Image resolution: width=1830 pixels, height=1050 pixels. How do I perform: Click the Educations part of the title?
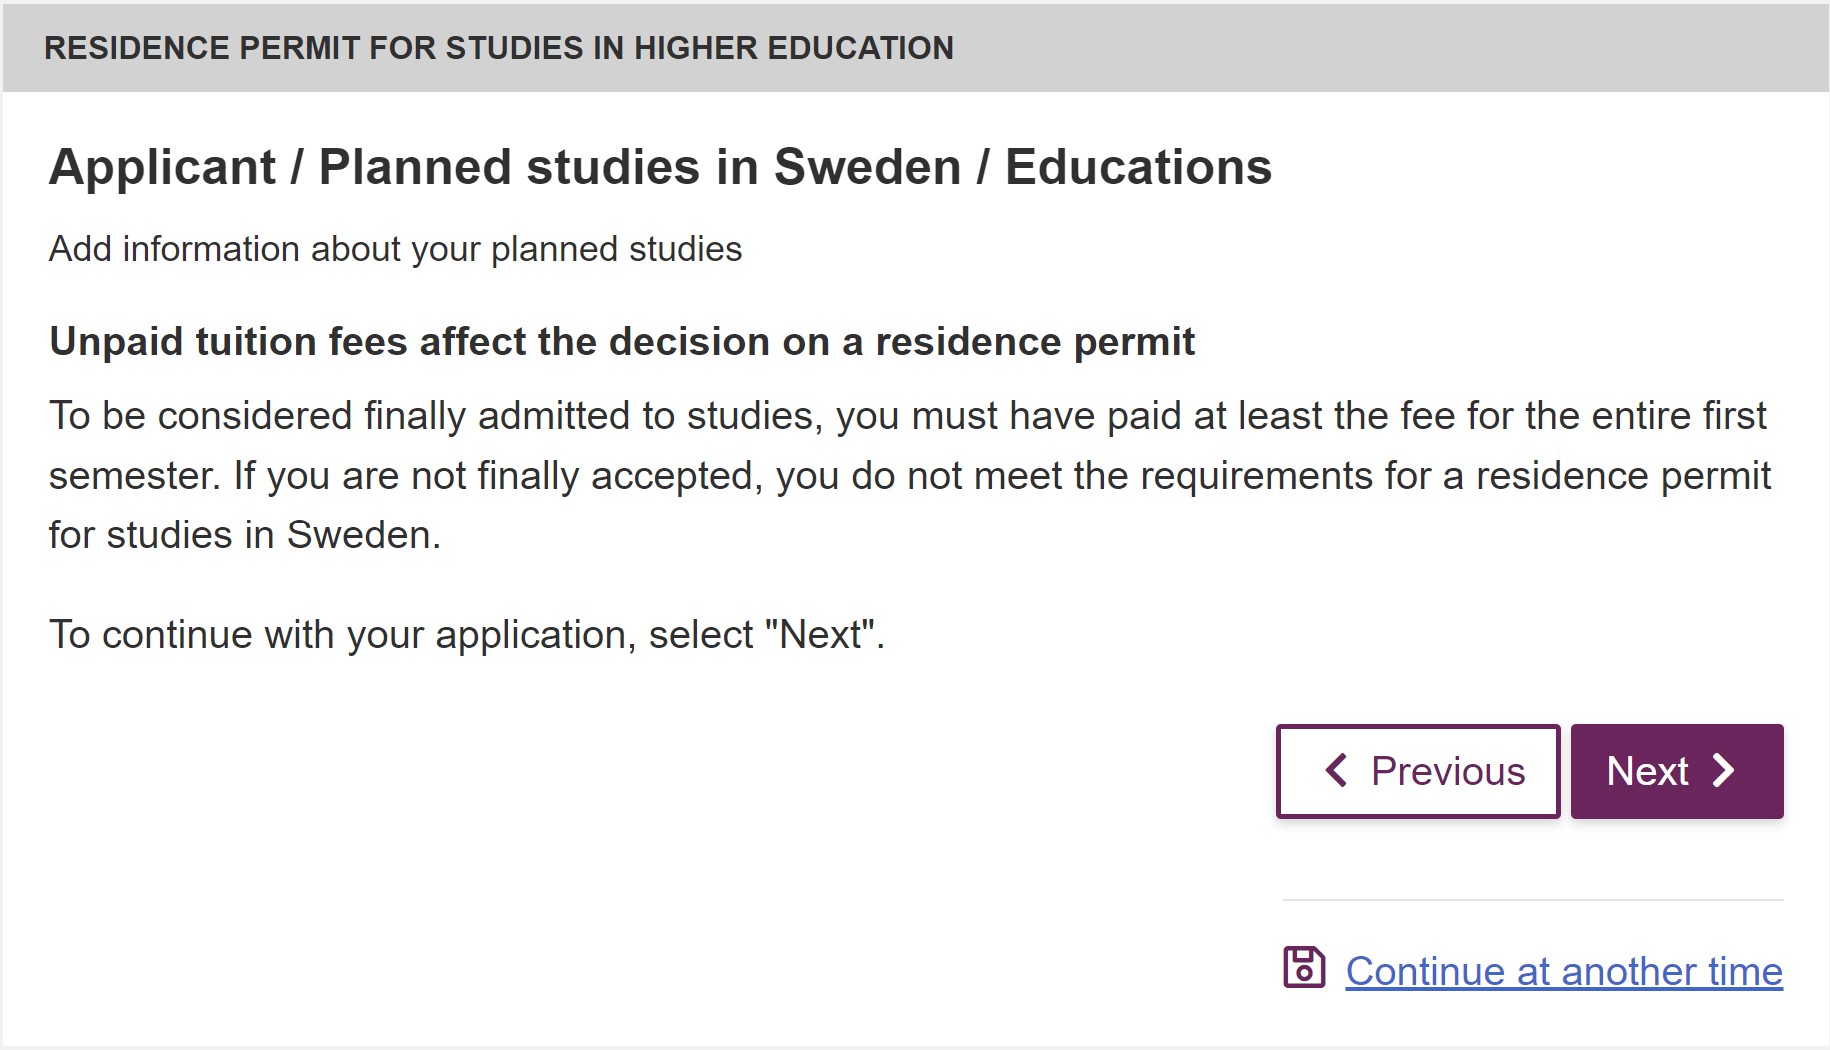(1138, 167)
